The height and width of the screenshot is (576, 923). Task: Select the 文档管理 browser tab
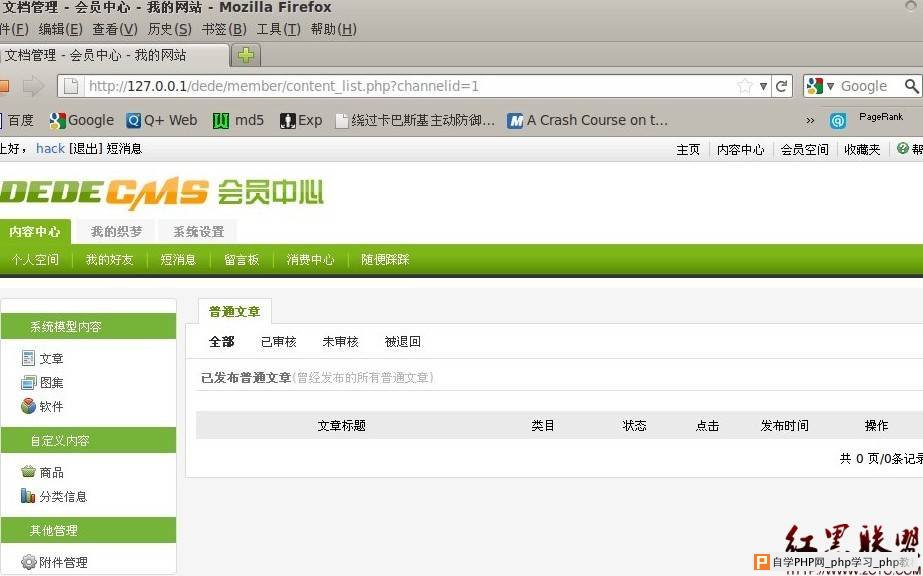coord(112,55)
